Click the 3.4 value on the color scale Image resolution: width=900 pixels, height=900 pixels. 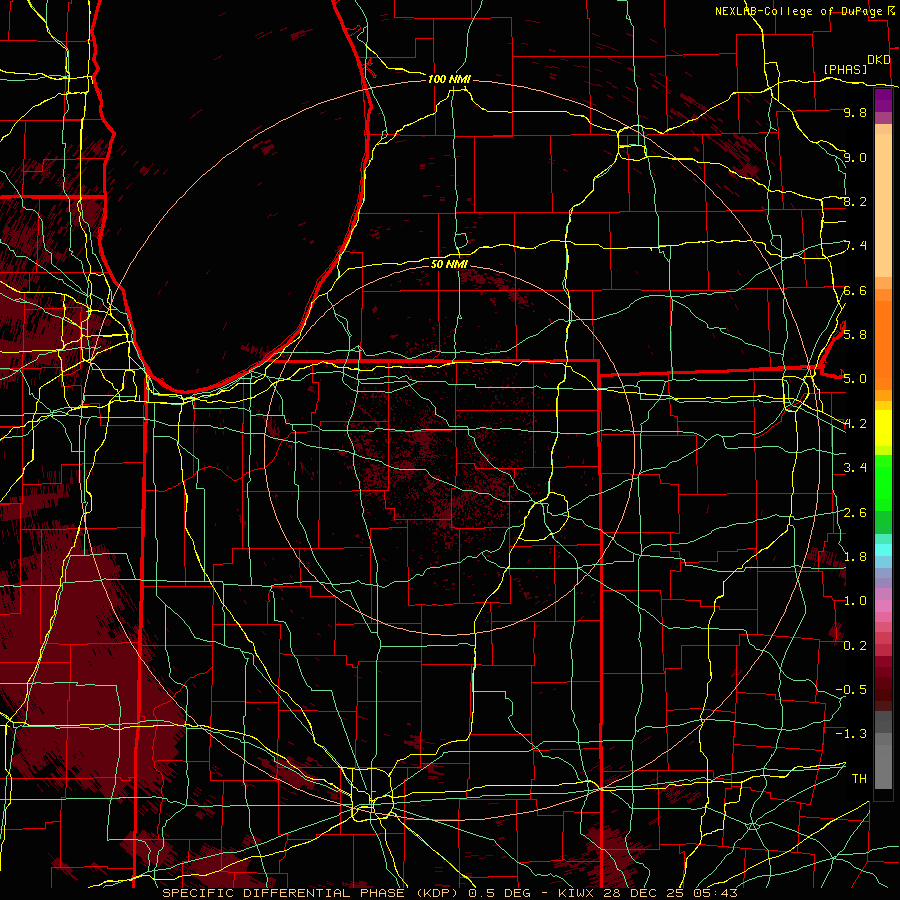(x=855, y=468)
